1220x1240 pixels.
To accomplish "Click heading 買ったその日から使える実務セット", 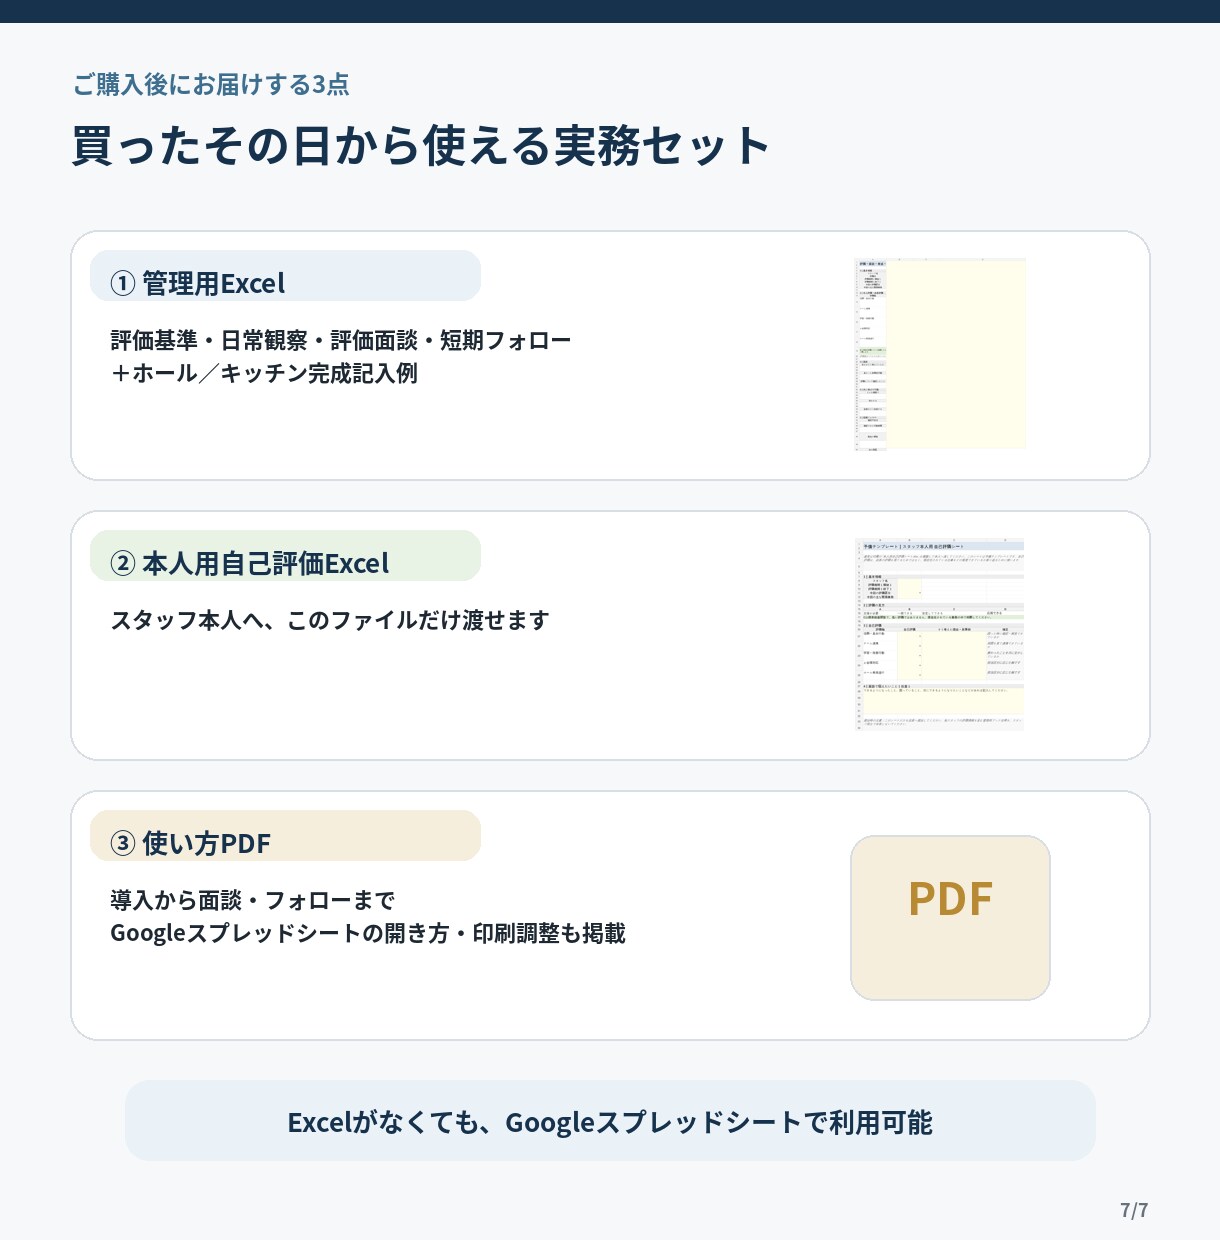I will point(421,146).
